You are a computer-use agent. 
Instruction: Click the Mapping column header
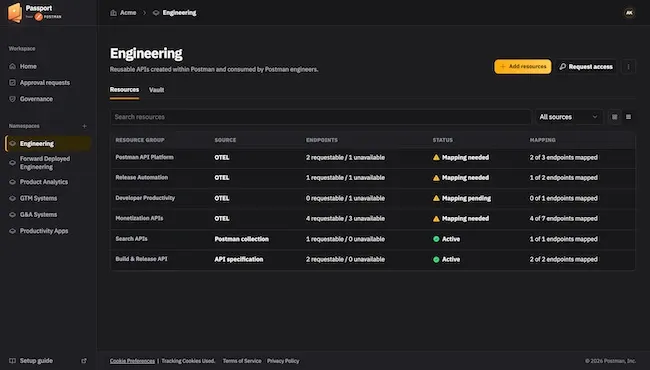tap(543, 140)
